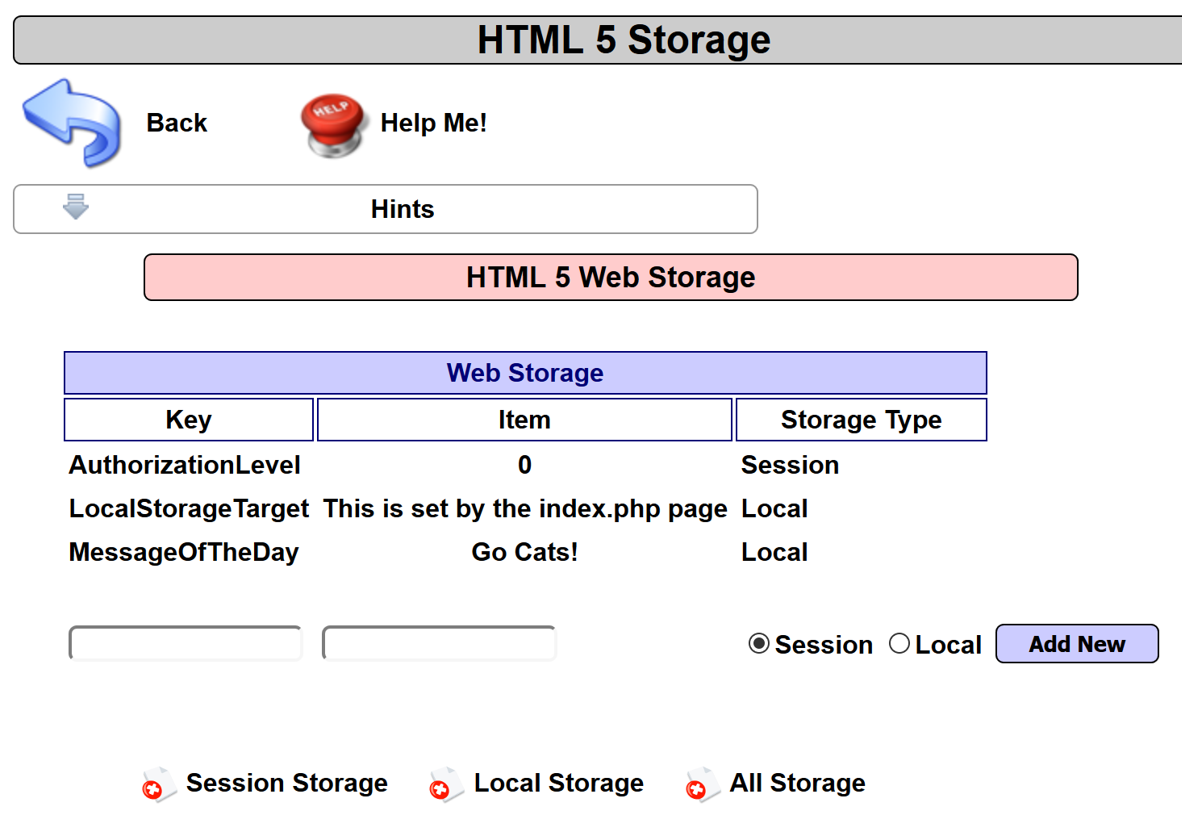Click the Help Me! text link

433,123
